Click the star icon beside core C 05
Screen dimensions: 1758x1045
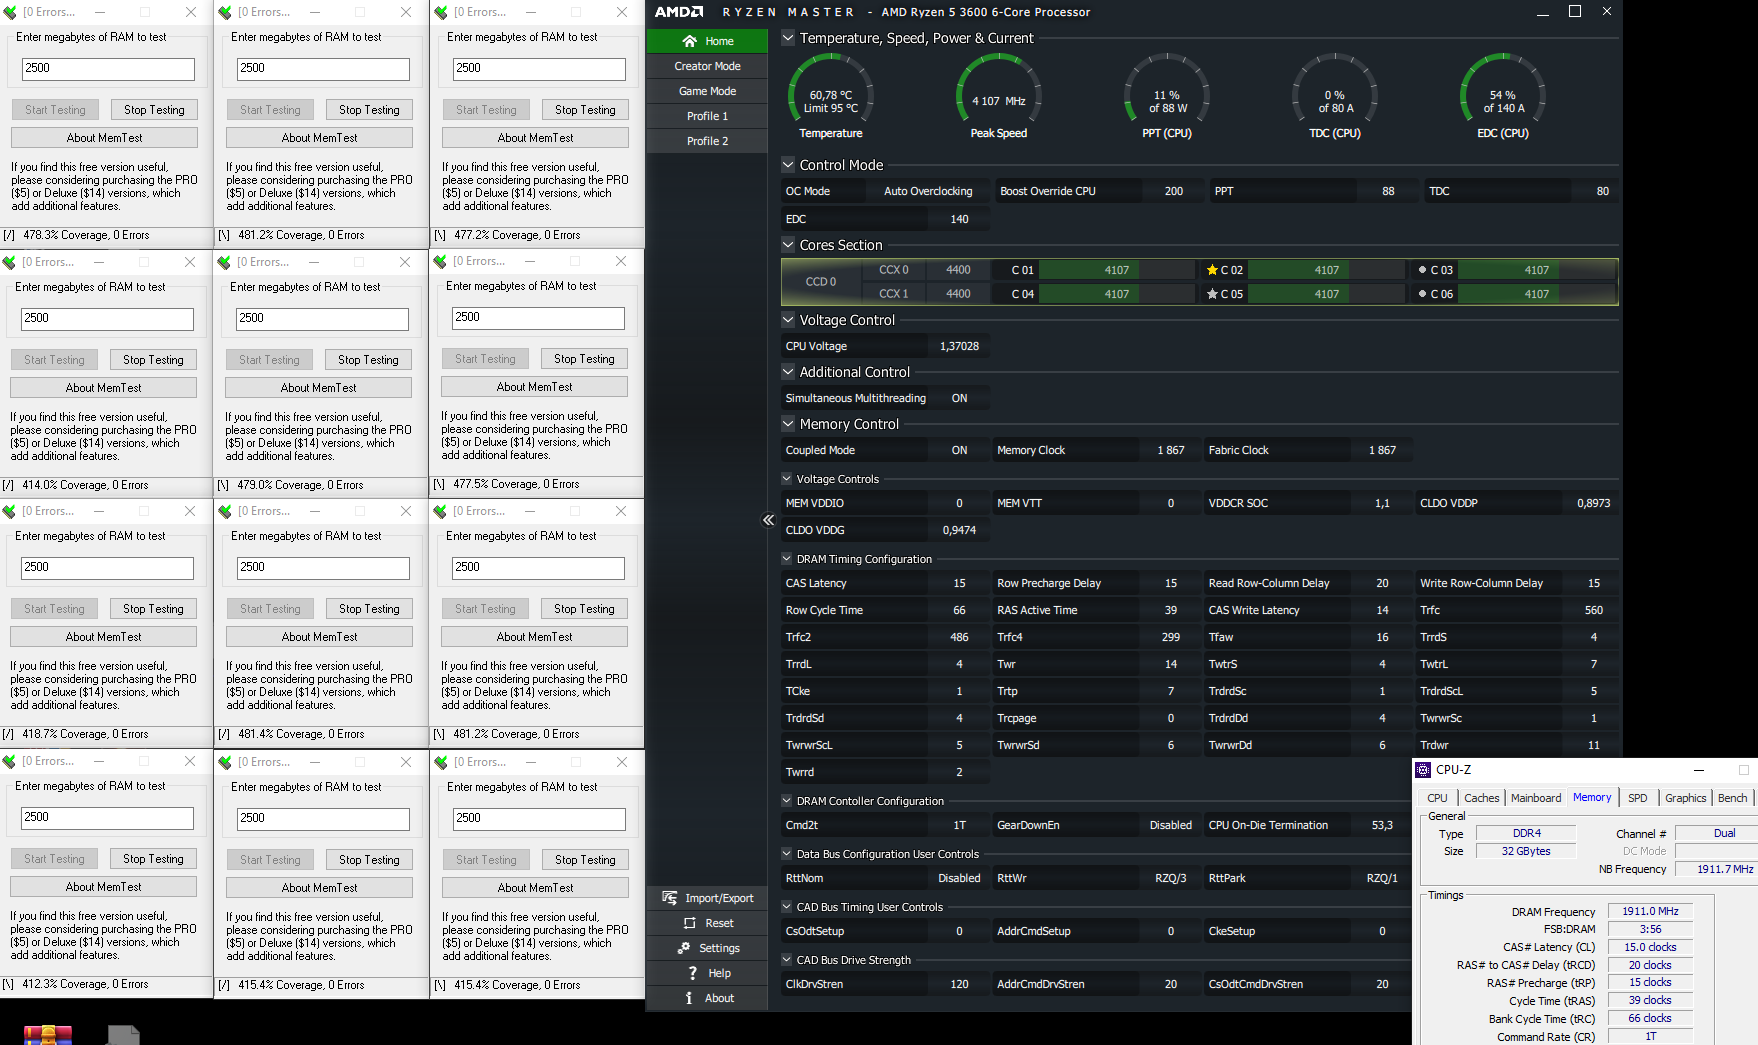pyautogui.click(x=1212, y=294)
